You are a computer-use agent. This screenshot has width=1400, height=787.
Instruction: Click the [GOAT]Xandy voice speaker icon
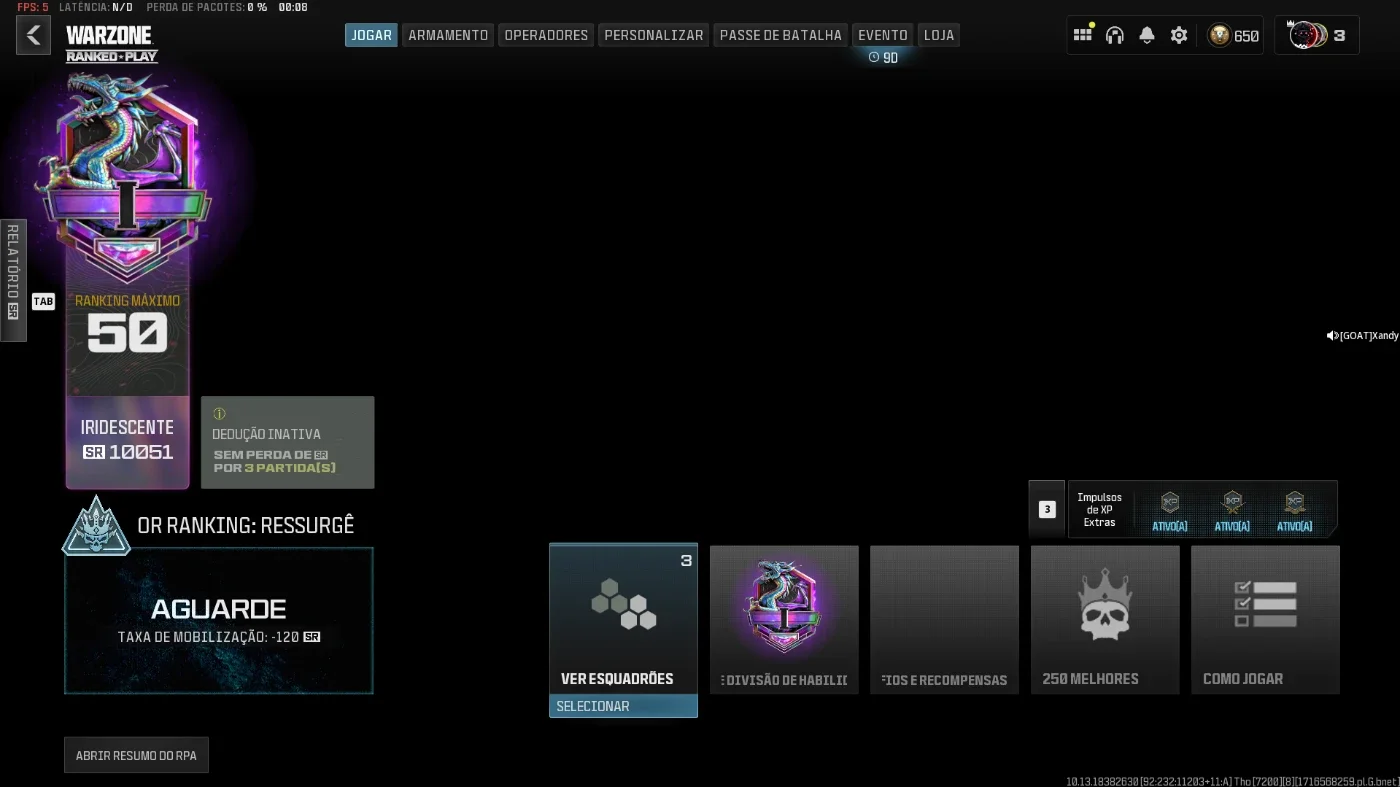(1332, 336)
